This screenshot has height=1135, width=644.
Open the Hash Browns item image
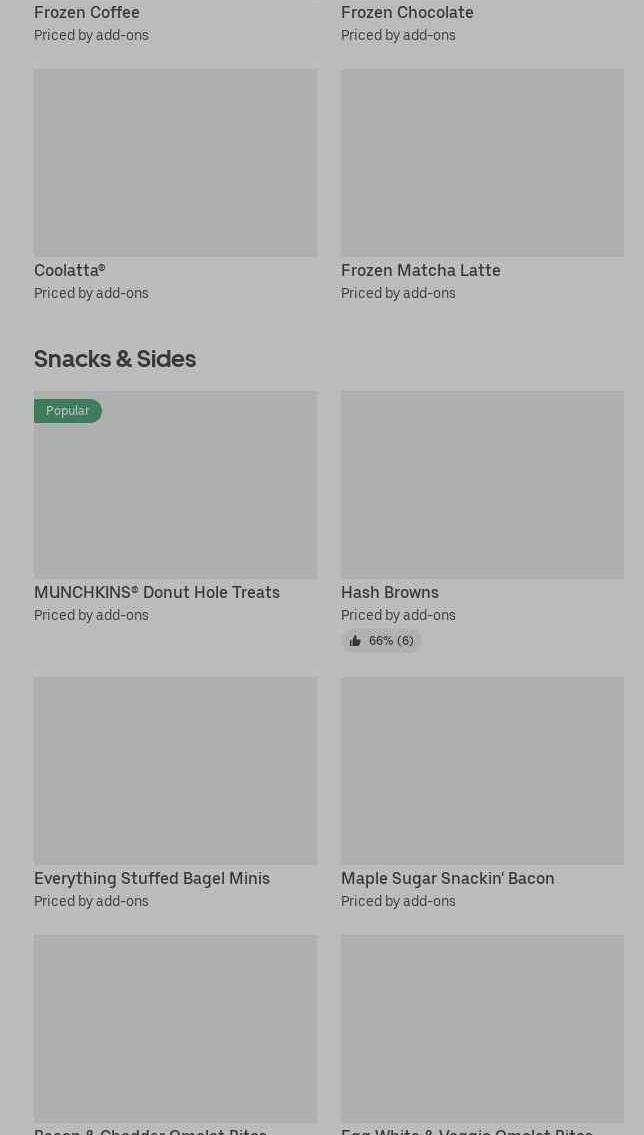pos(482,485)
